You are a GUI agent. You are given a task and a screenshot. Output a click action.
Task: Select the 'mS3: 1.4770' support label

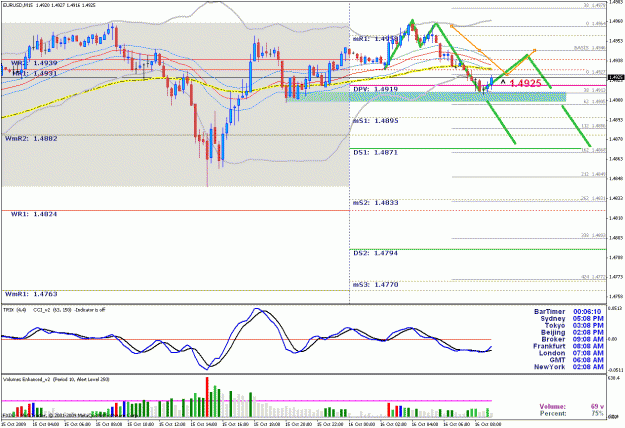click(375, 285)
